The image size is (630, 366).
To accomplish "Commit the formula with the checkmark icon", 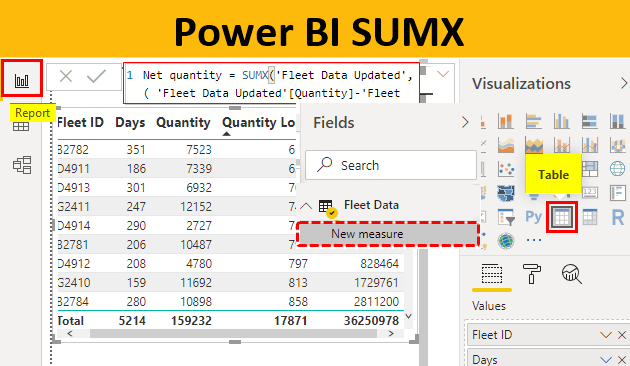I will pos(96,76).
